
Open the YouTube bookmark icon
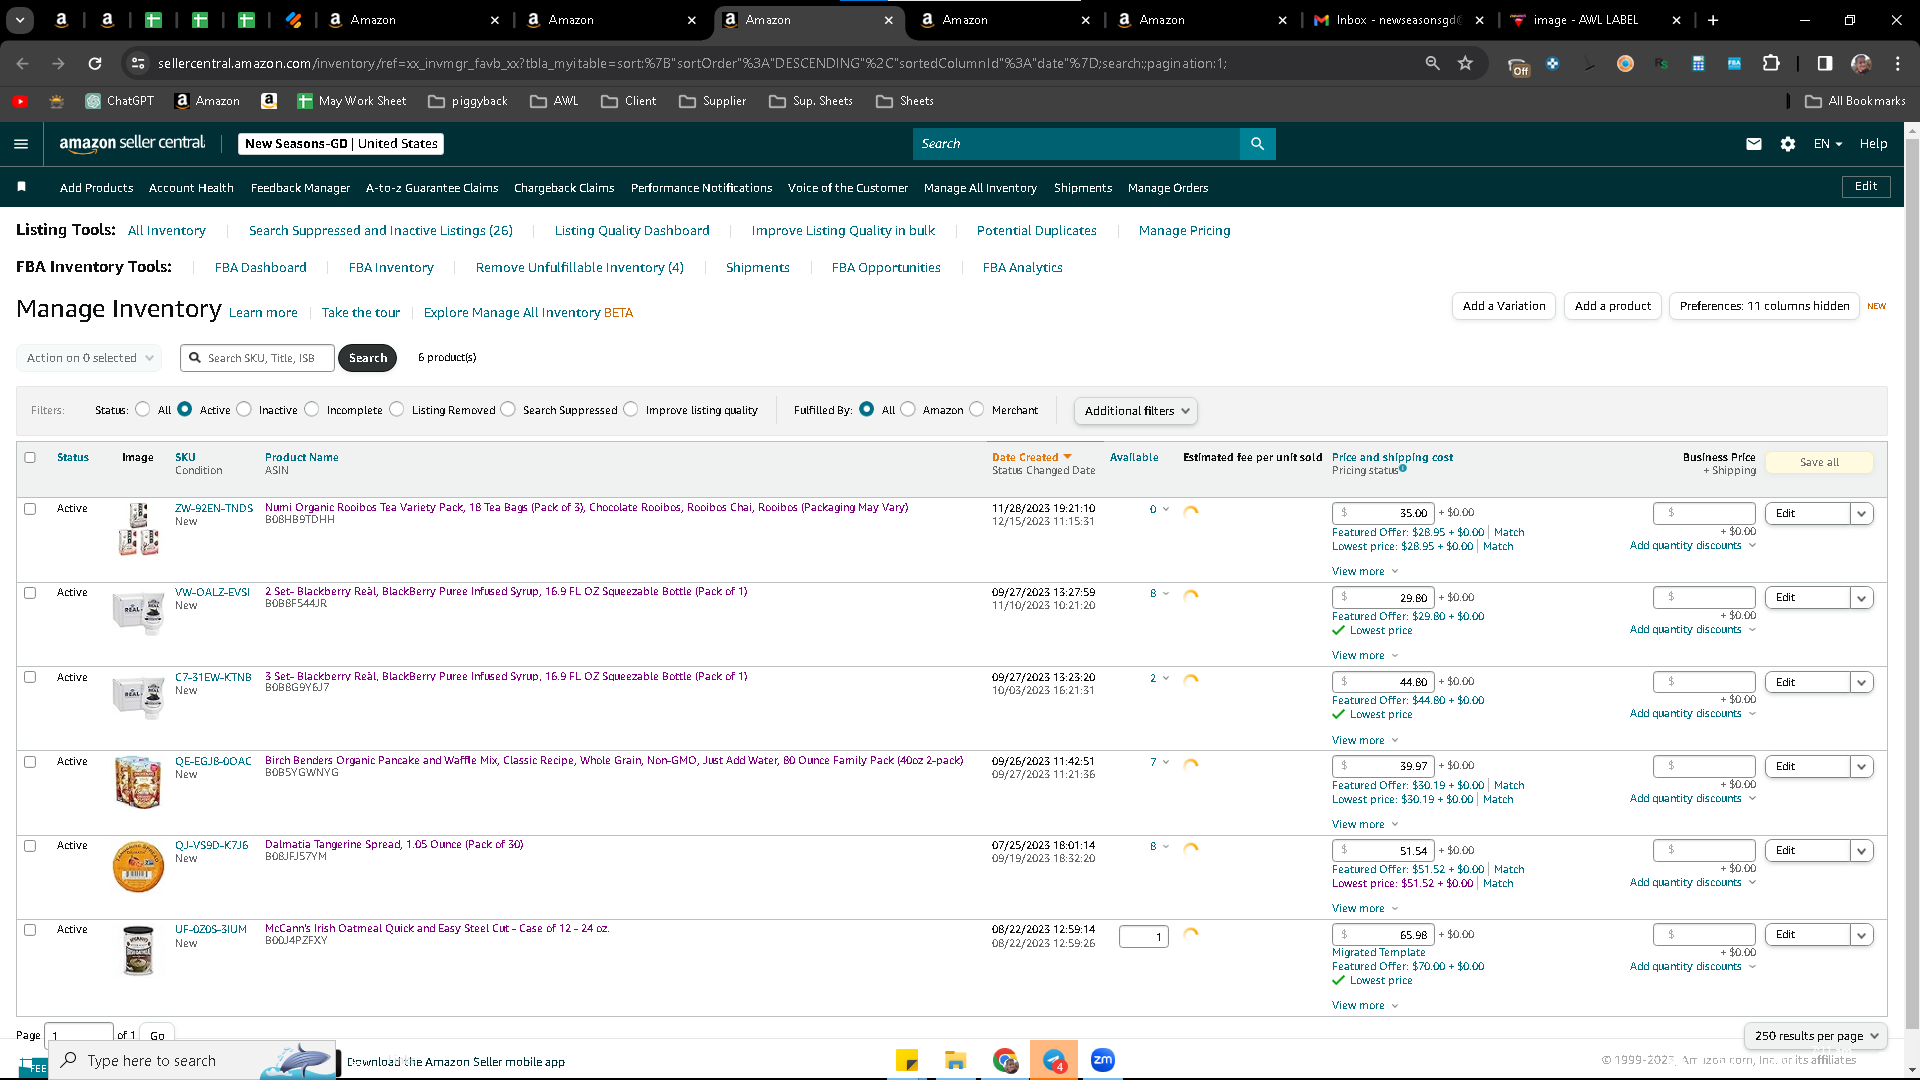click(x=20, y=101)
